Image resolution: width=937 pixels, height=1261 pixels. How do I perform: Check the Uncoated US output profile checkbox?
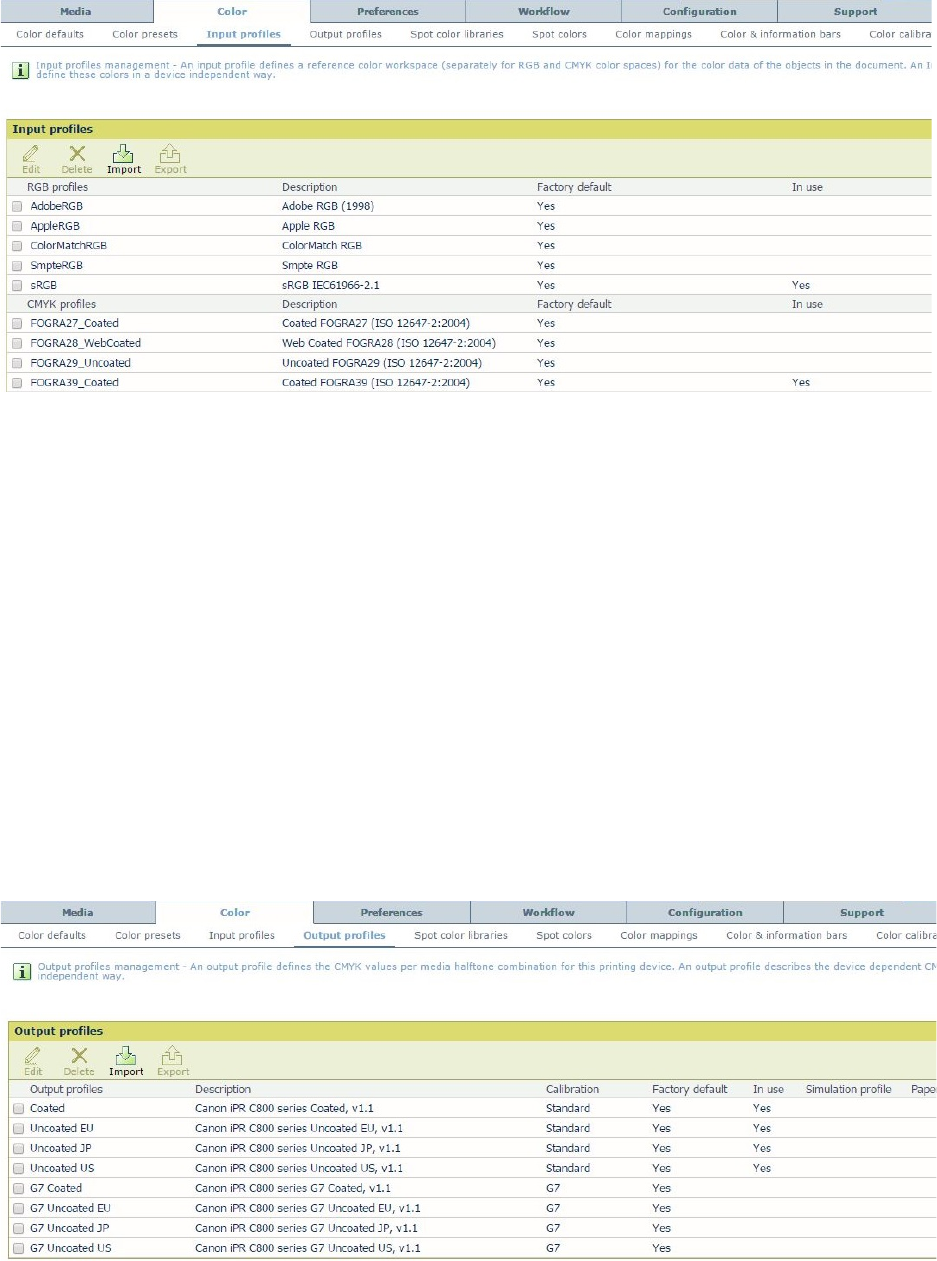pyautogui.click(x=19, y=1169)
